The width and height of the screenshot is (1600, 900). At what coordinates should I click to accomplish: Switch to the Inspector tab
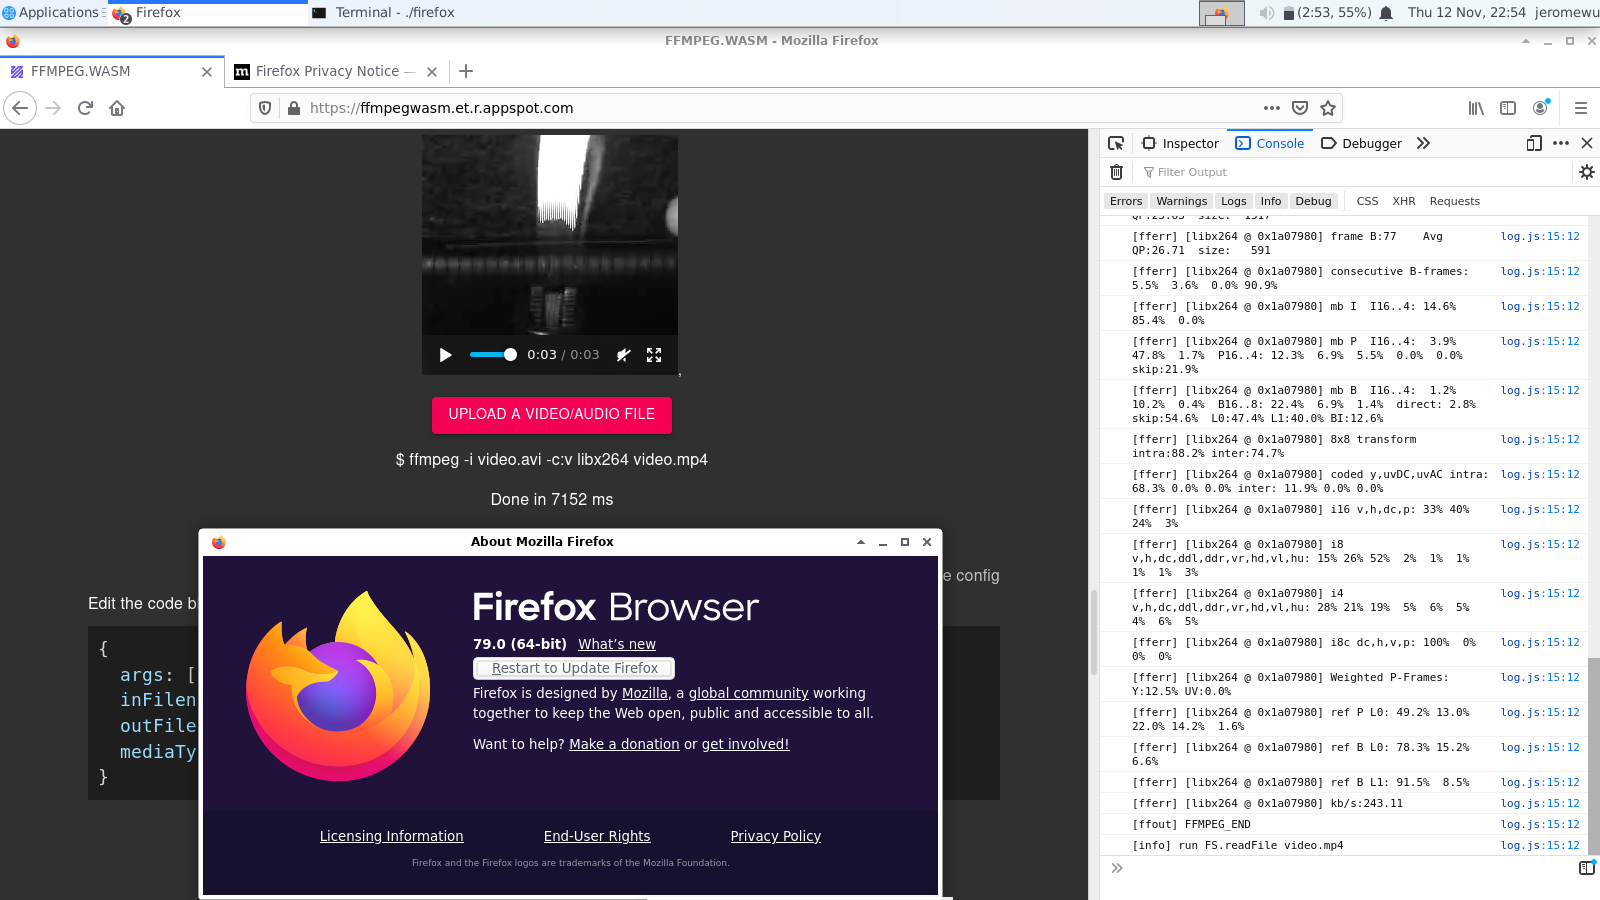pyautogui.click(x=1180, y=143)
